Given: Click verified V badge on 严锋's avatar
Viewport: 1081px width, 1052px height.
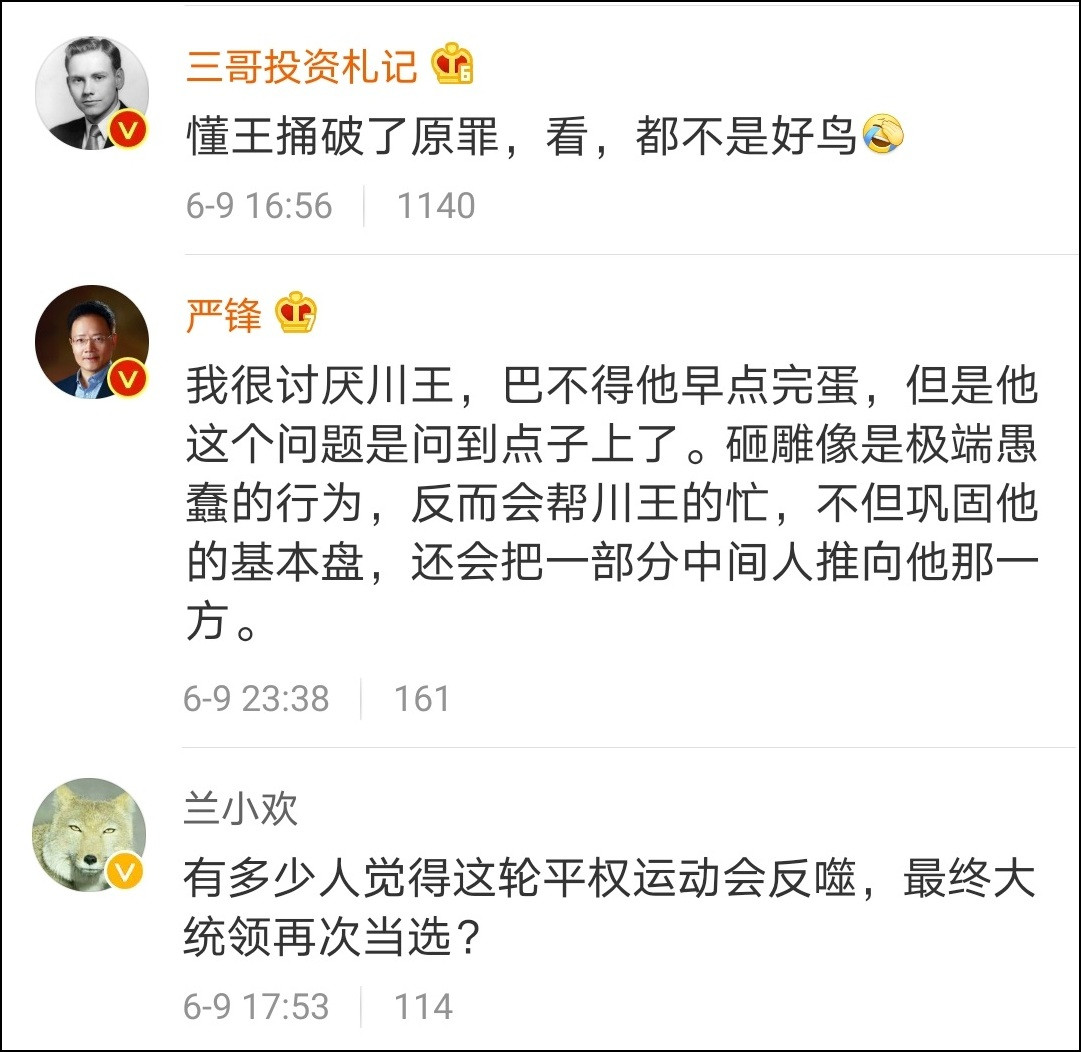Looking at the screenshot, I should click(129, 379).
